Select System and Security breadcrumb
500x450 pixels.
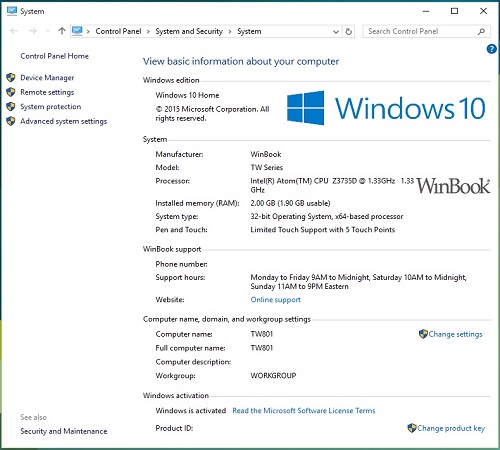tap(189, 31)
